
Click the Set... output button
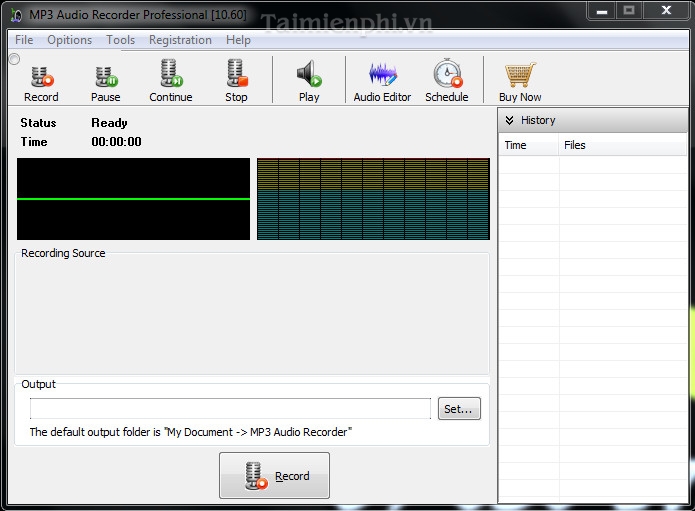click(x=459, y=408)
